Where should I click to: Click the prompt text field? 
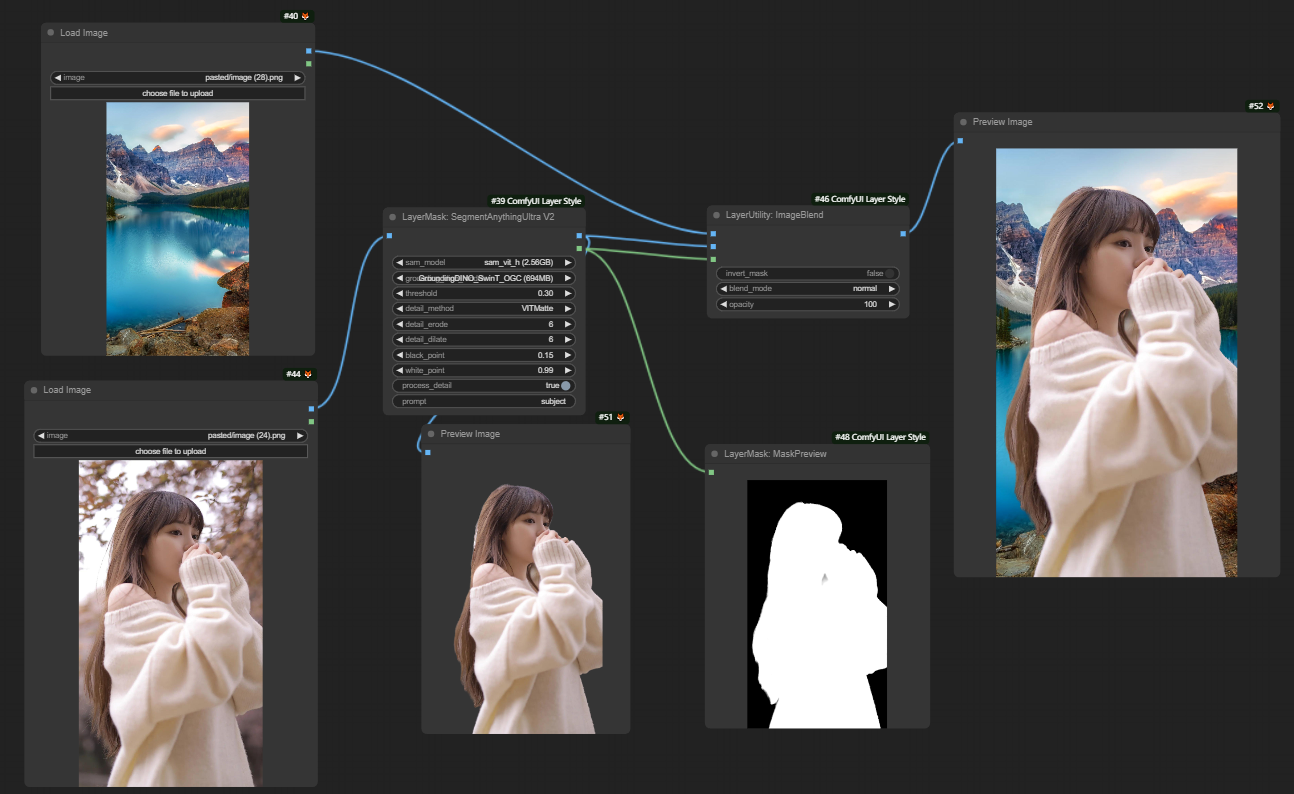[x=484, y=401]
